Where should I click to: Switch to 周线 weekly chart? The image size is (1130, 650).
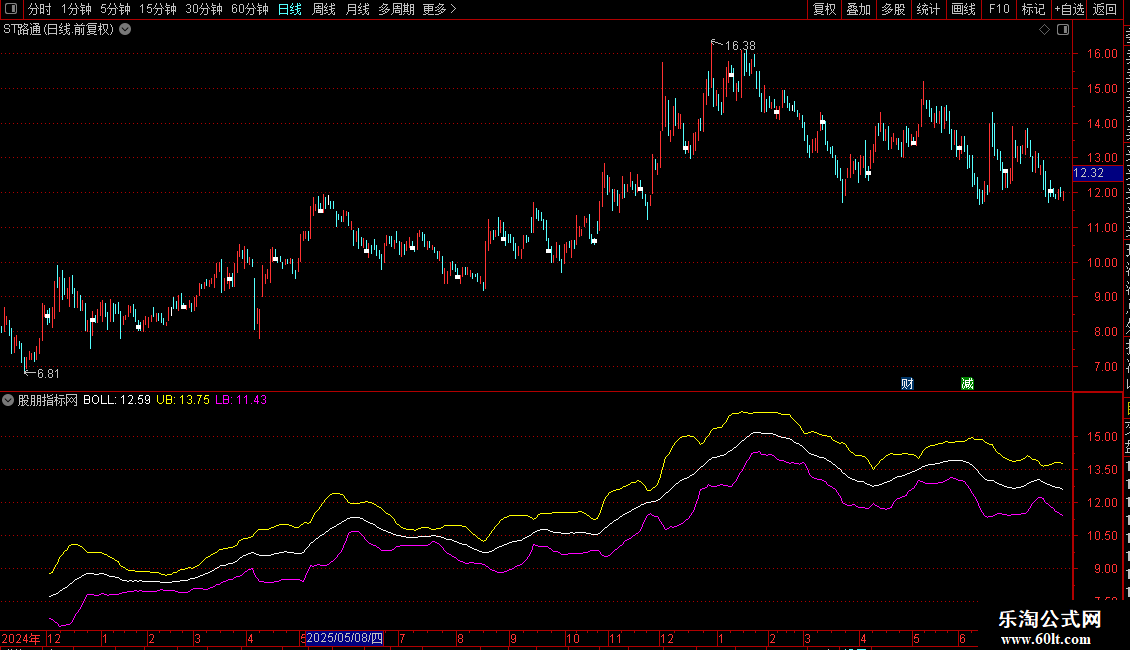[x=324, y=9]
